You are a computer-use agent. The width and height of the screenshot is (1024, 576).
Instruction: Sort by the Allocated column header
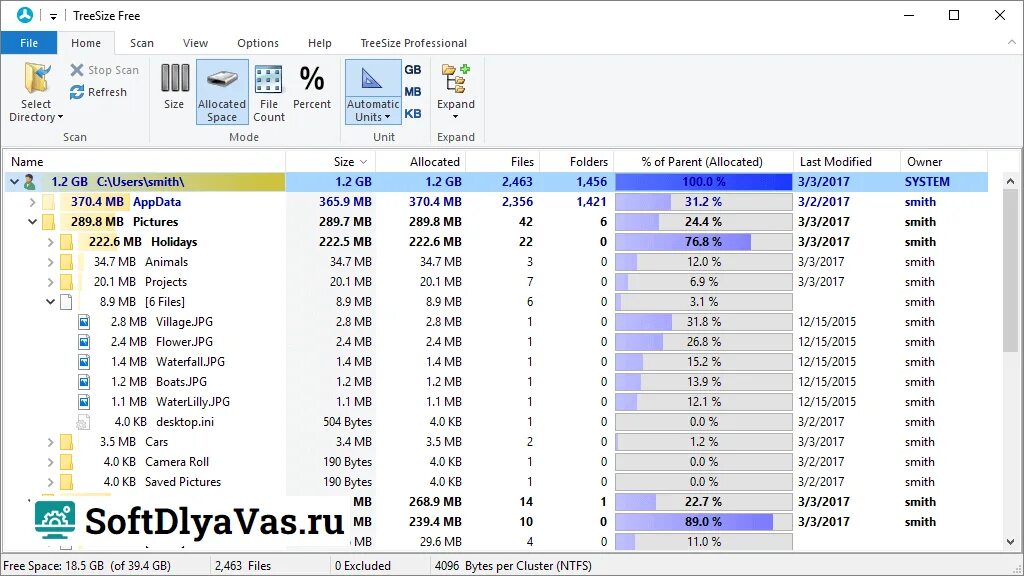[x=421, y=161]
